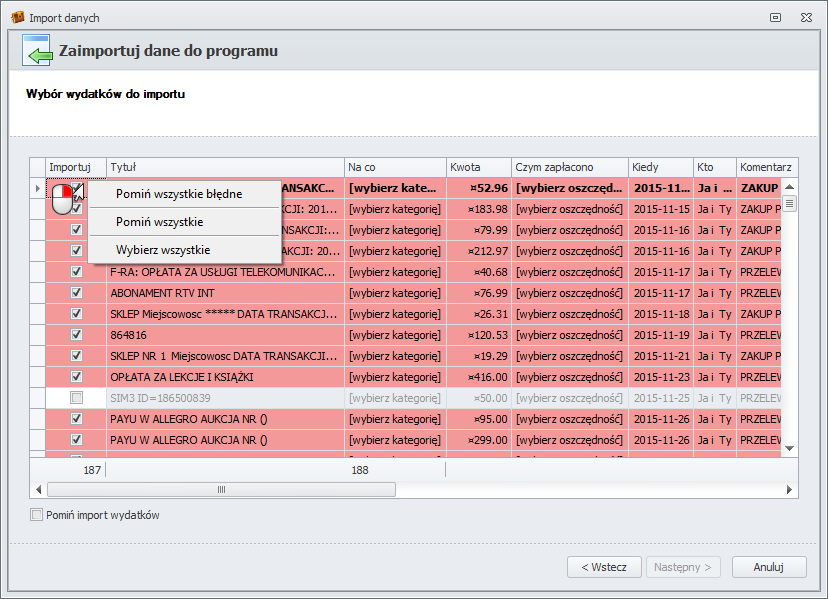Viewport: 828px width, 599px height.
Task: Go back with the '< Wstecz' button
Action: tap(604, 567)
